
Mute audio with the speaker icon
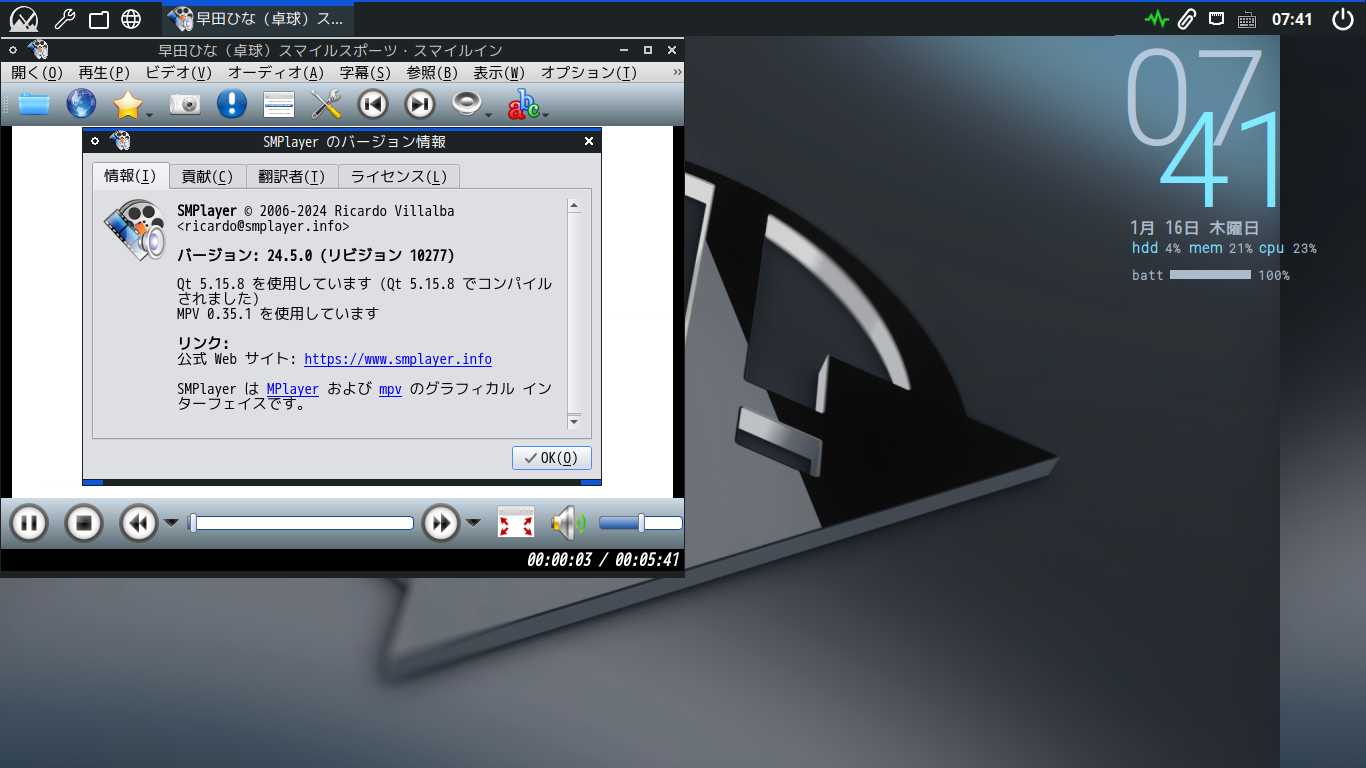[x=568, y=522]
